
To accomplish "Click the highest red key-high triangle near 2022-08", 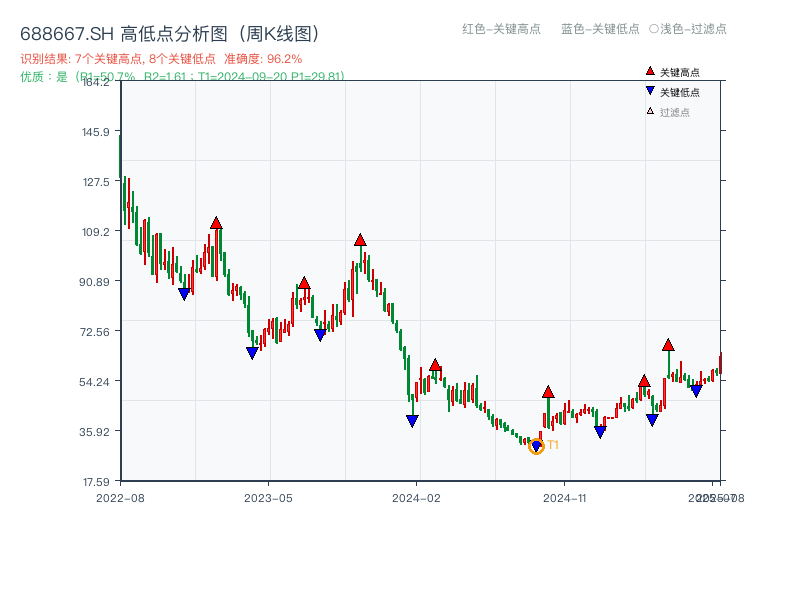I will 216,224.
